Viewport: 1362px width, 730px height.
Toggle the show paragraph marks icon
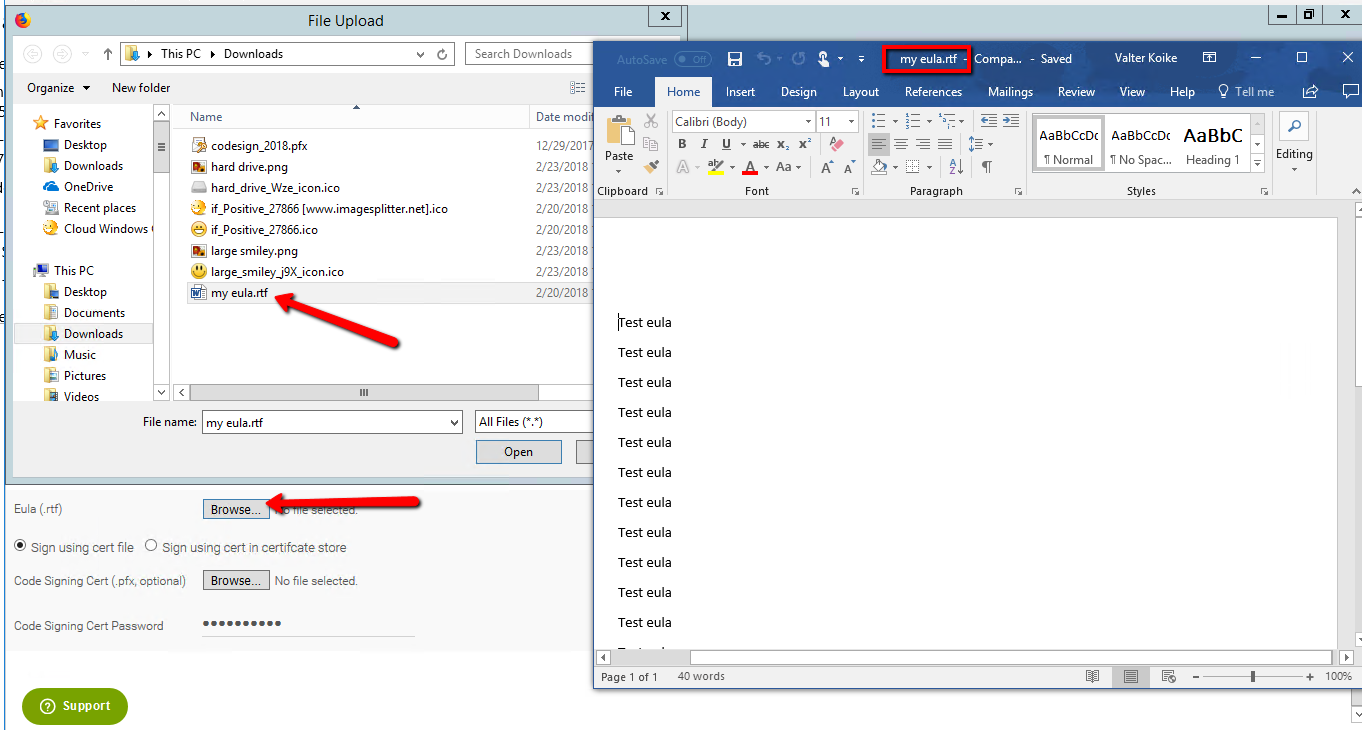click(x=987, y=167)
